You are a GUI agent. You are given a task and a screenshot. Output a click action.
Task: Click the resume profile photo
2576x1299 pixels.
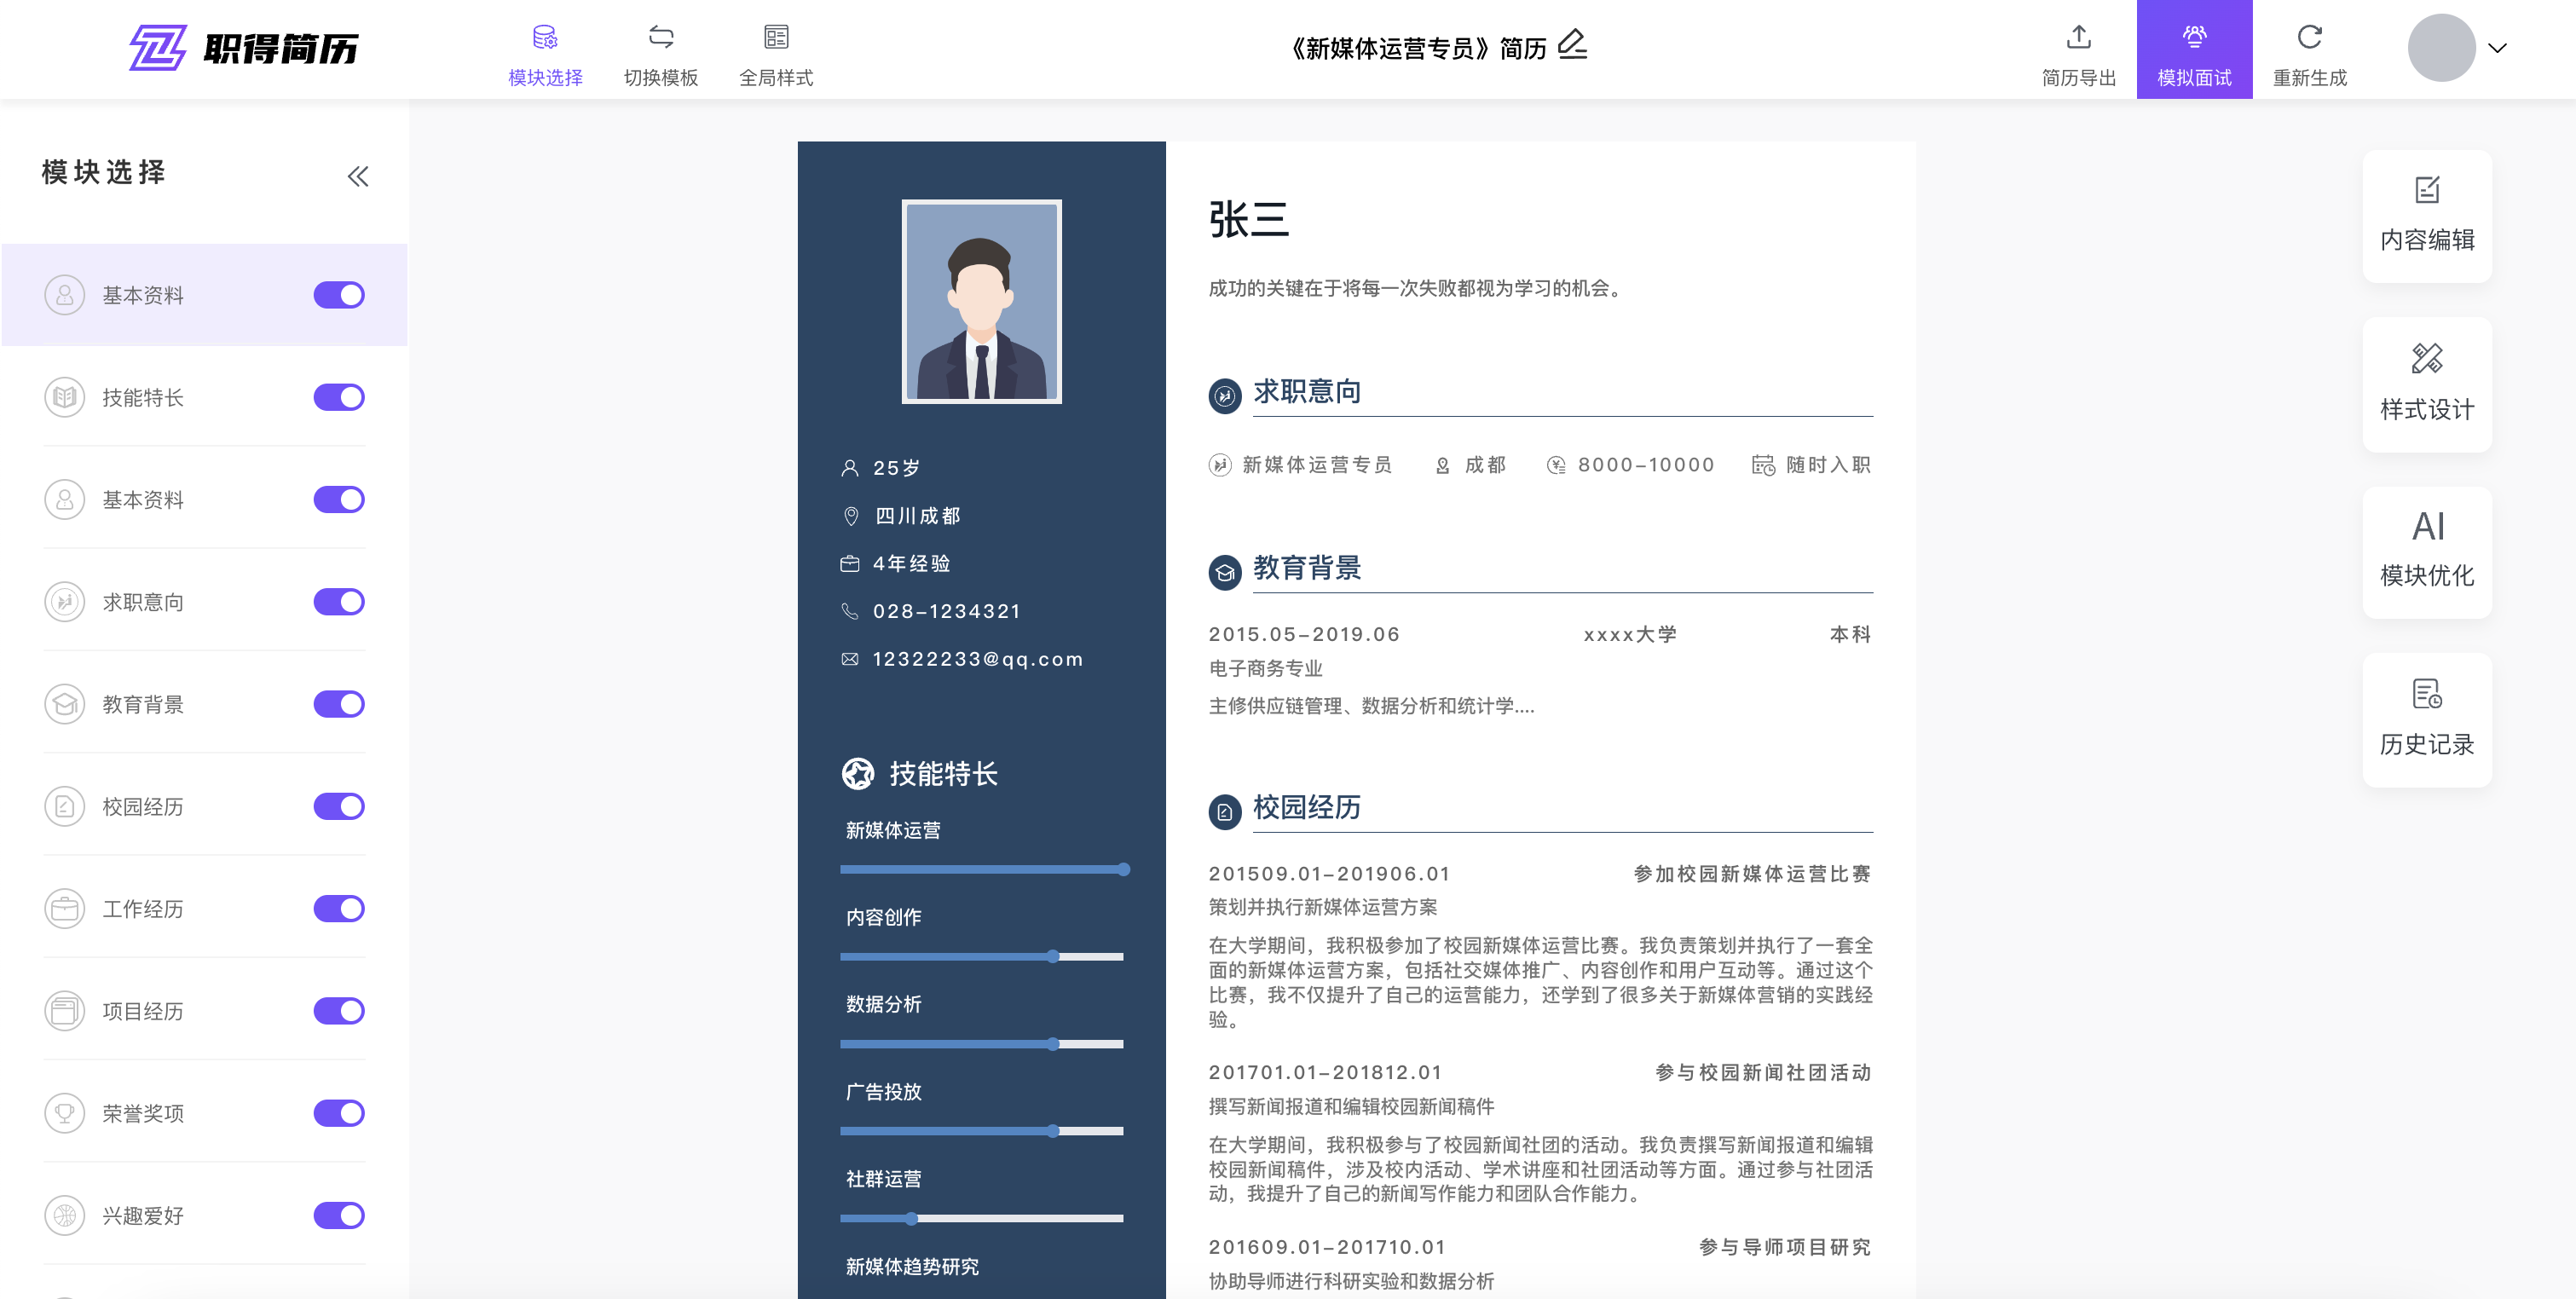[981, 301]
